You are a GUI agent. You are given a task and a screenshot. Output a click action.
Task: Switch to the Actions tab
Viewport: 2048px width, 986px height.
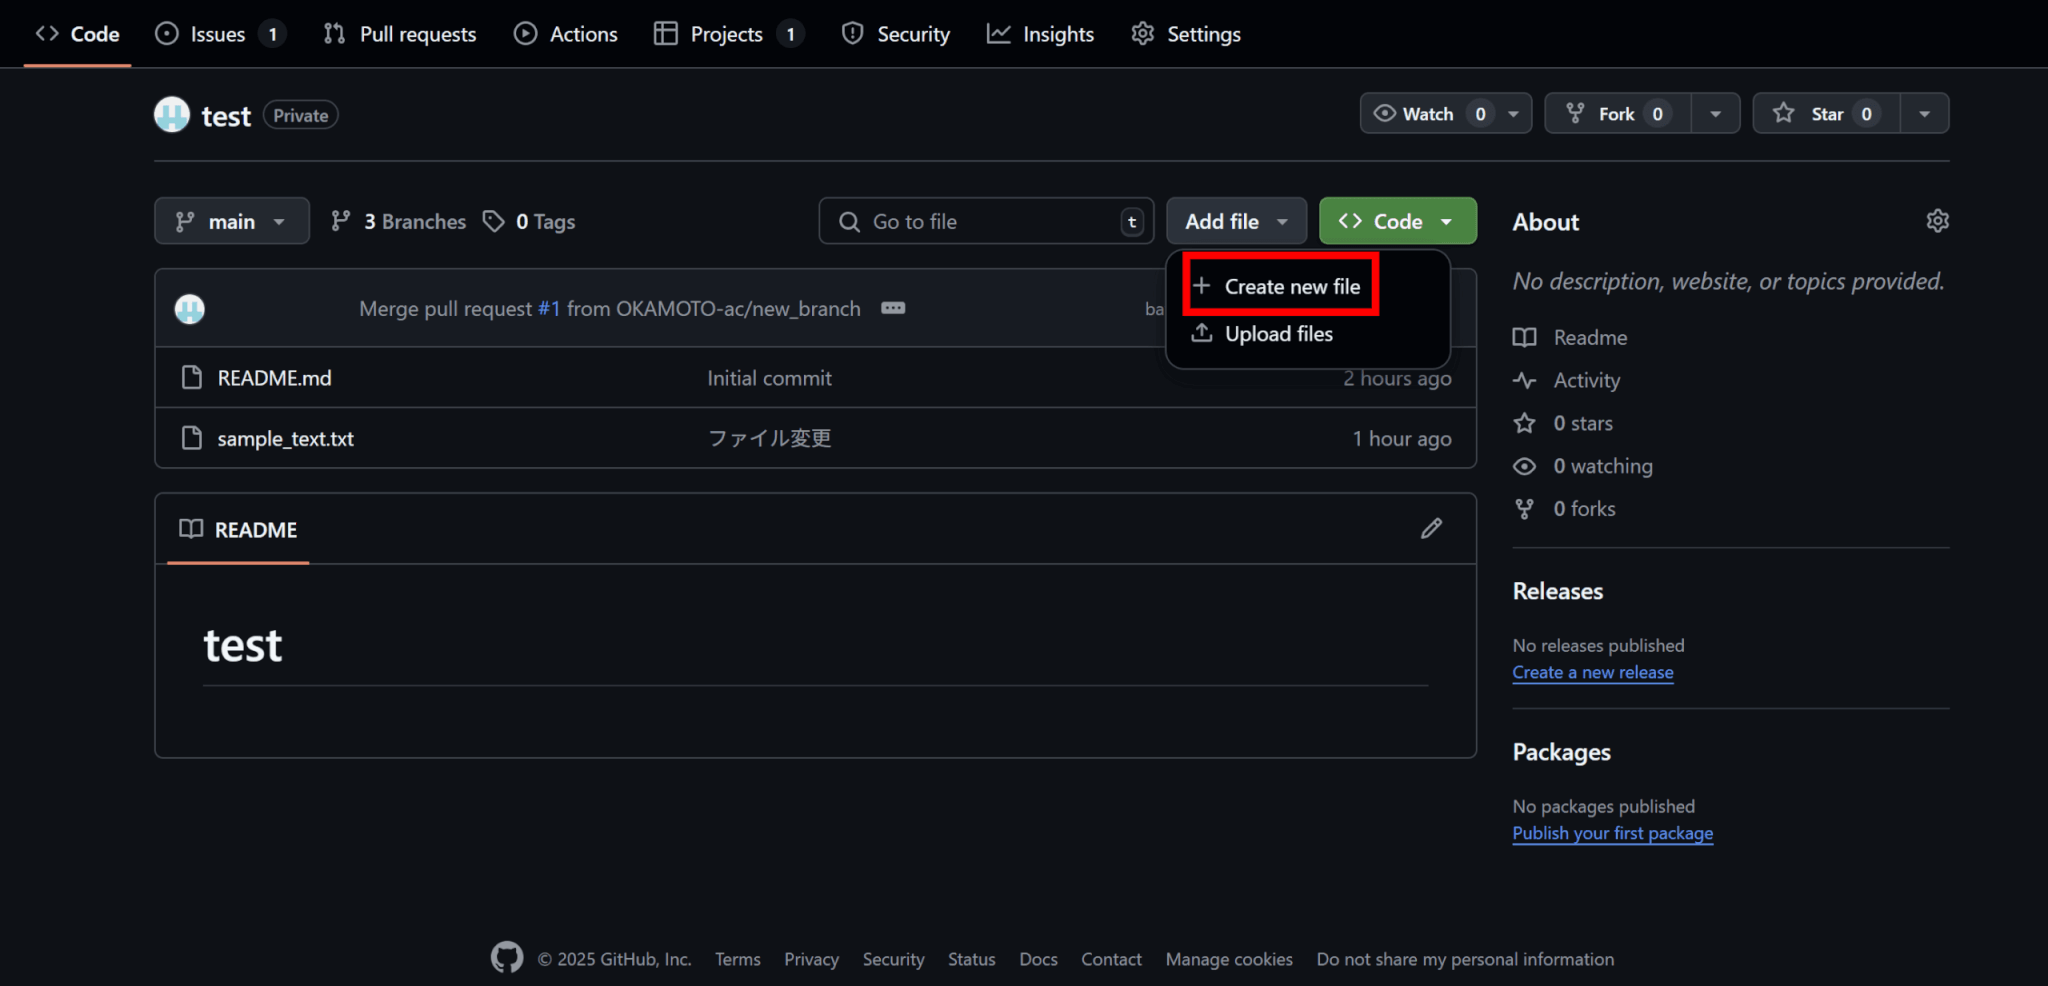click(x=566, y=34)
